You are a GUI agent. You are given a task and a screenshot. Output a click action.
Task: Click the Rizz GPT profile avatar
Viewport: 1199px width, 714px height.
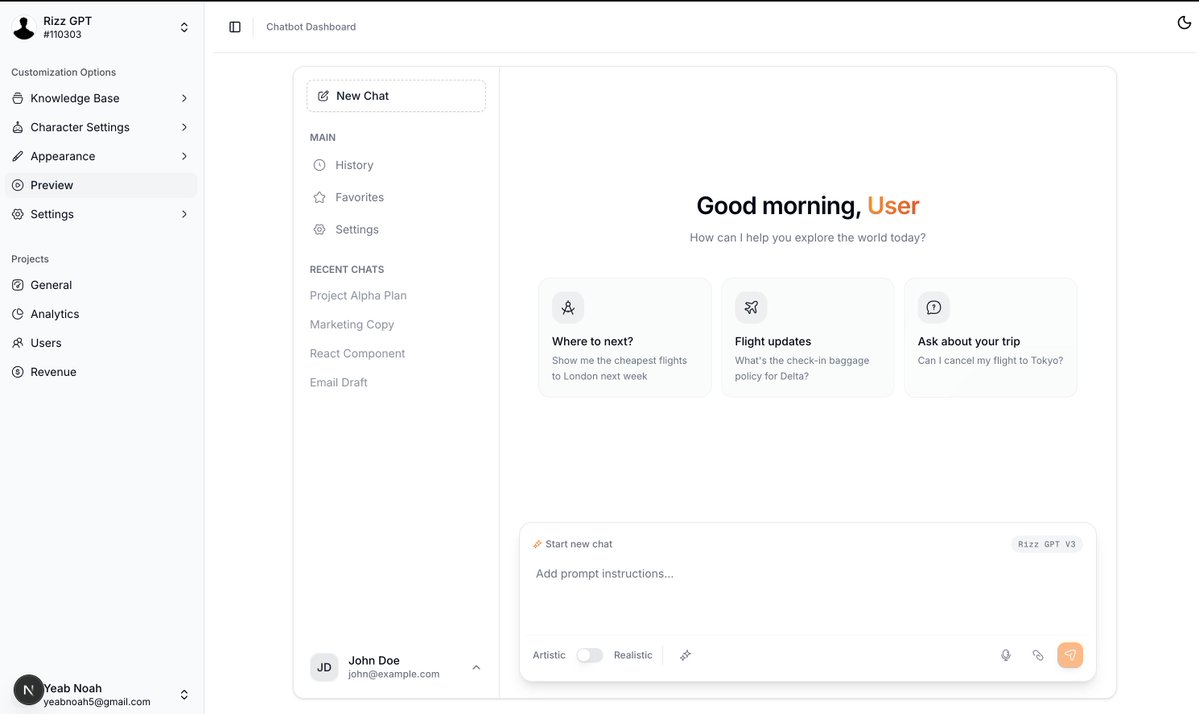click(x=24, y=28)
